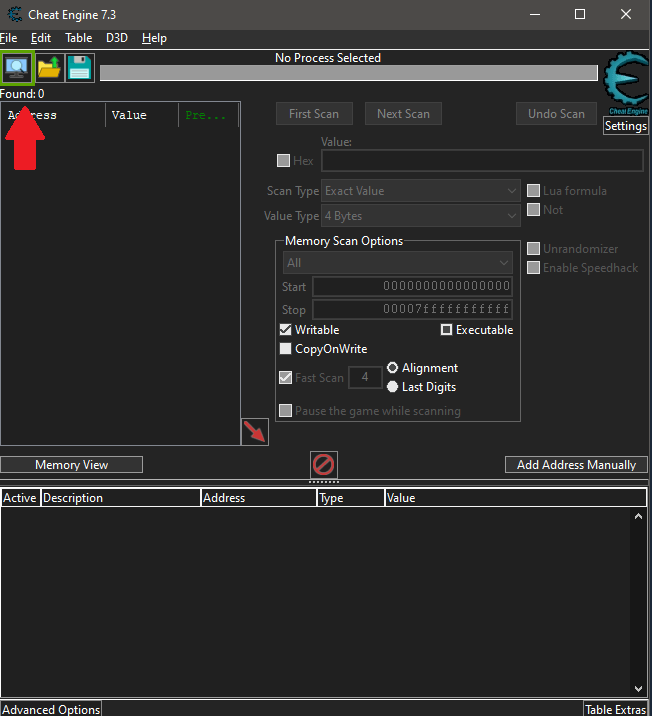652x716 pixels.
Task: Click the Start address field
Action: click(412, 286)
